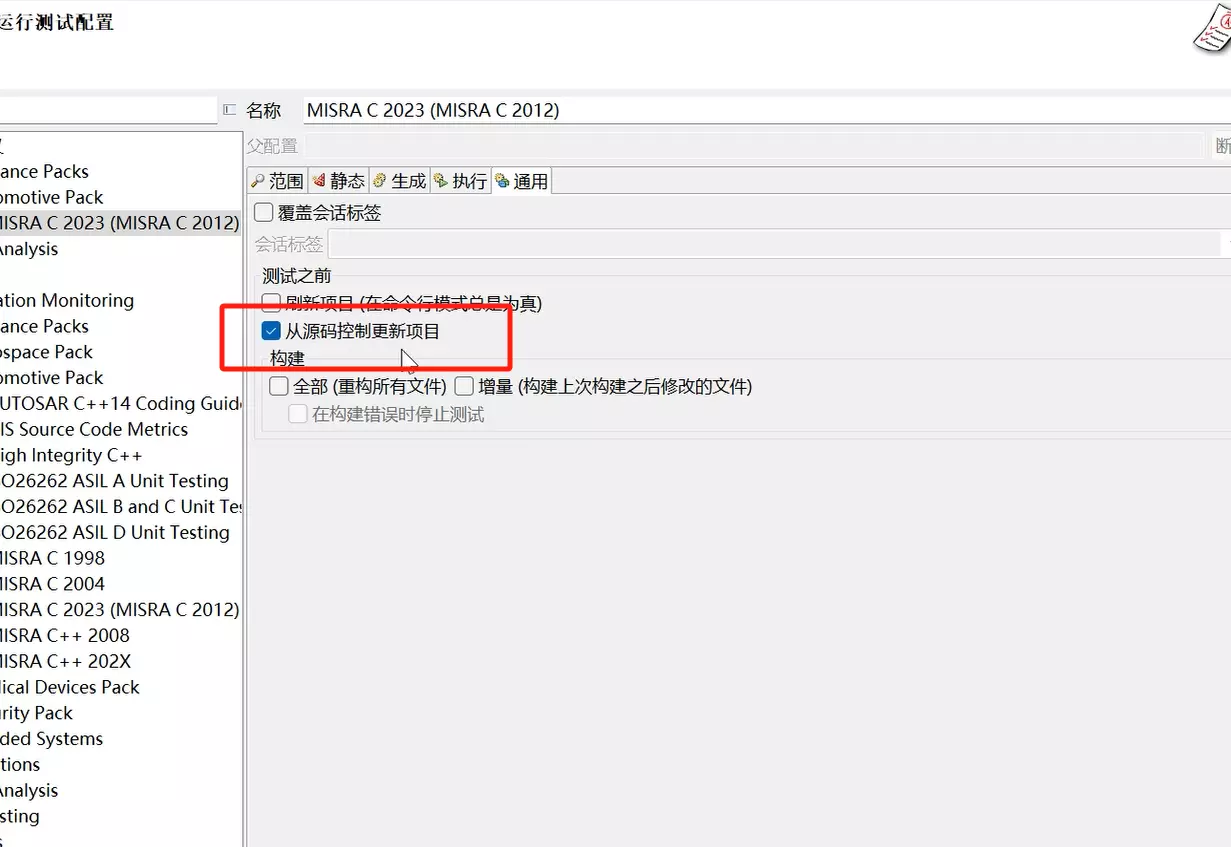Tick the 全部 (重构所有文件) checkbox
The height and width of the screenshot is (847, 1231).
pyautogui.click(x=279, y=386)
